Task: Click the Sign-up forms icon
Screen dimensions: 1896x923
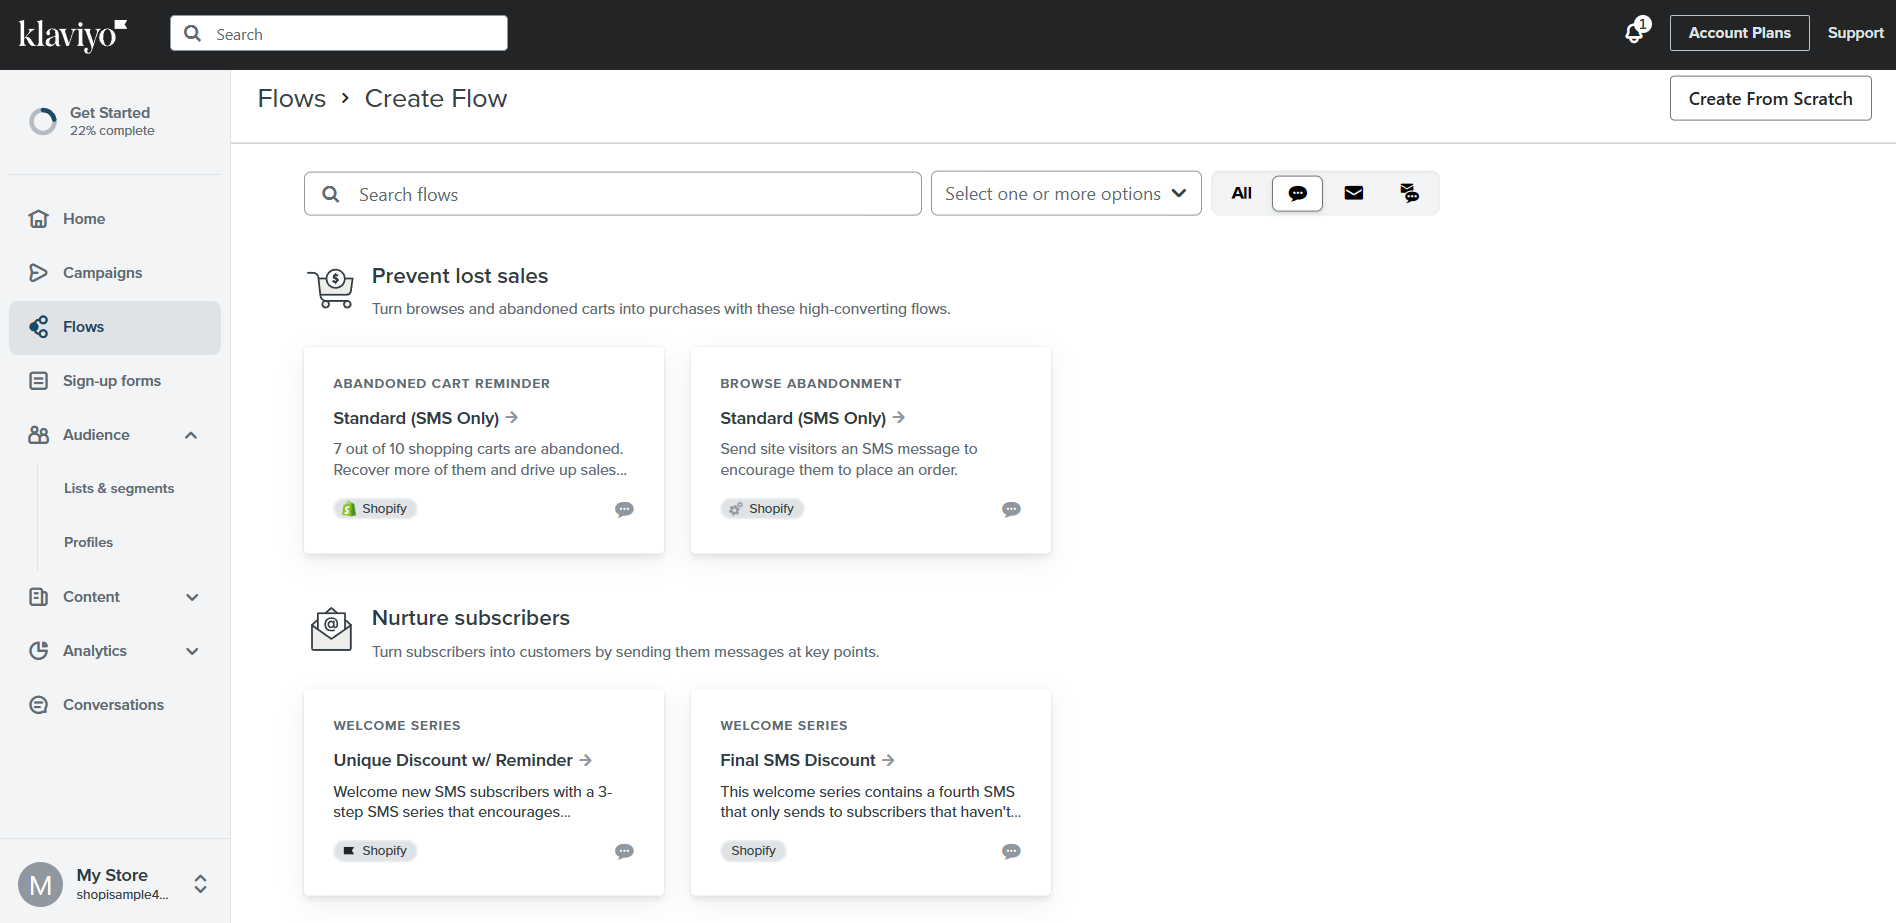Action: point(39,381)
